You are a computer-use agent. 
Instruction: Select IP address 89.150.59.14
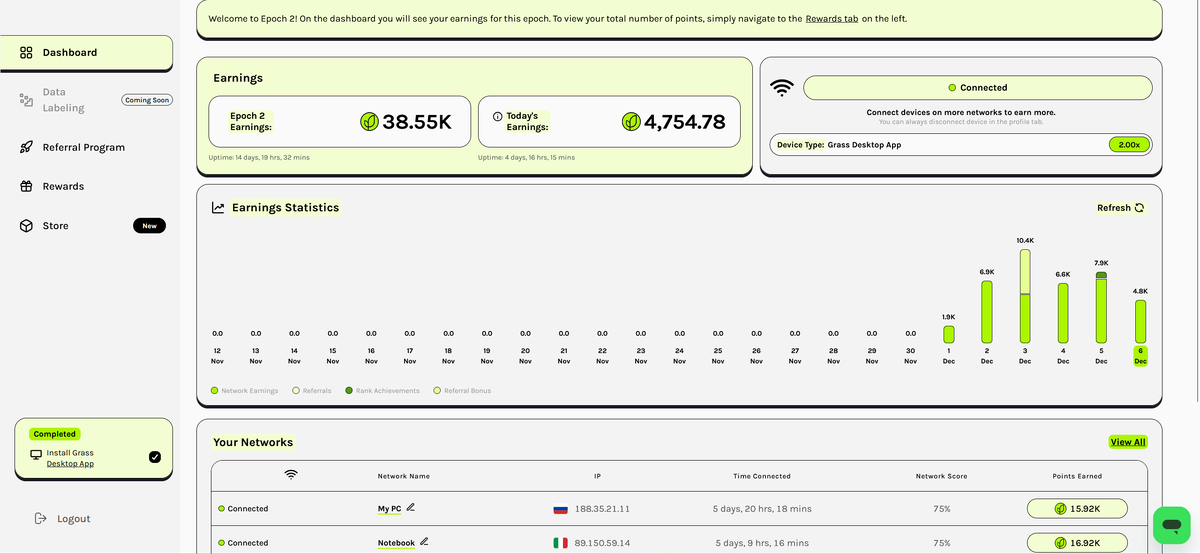pos(602,543)
